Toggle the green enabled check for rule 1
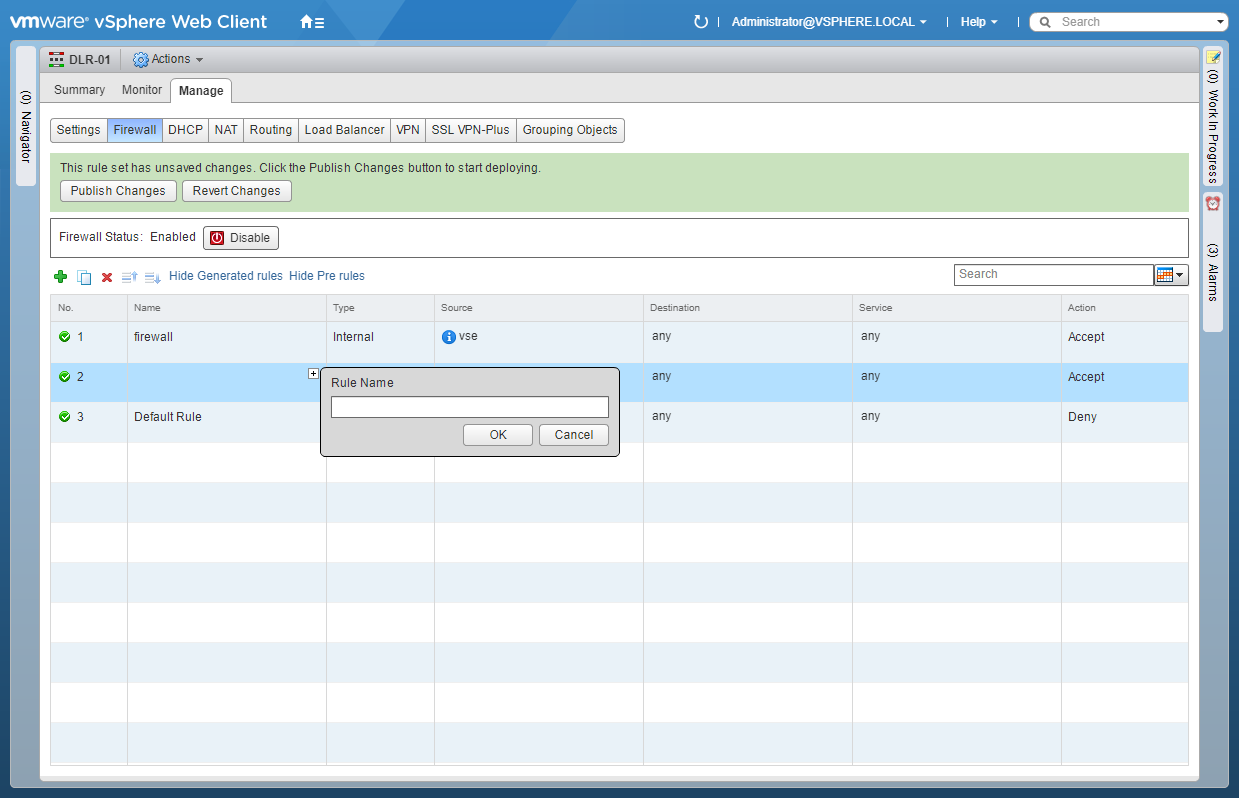Image resolution: width=1239 pixels, height=798 pixels. (65, 337)
